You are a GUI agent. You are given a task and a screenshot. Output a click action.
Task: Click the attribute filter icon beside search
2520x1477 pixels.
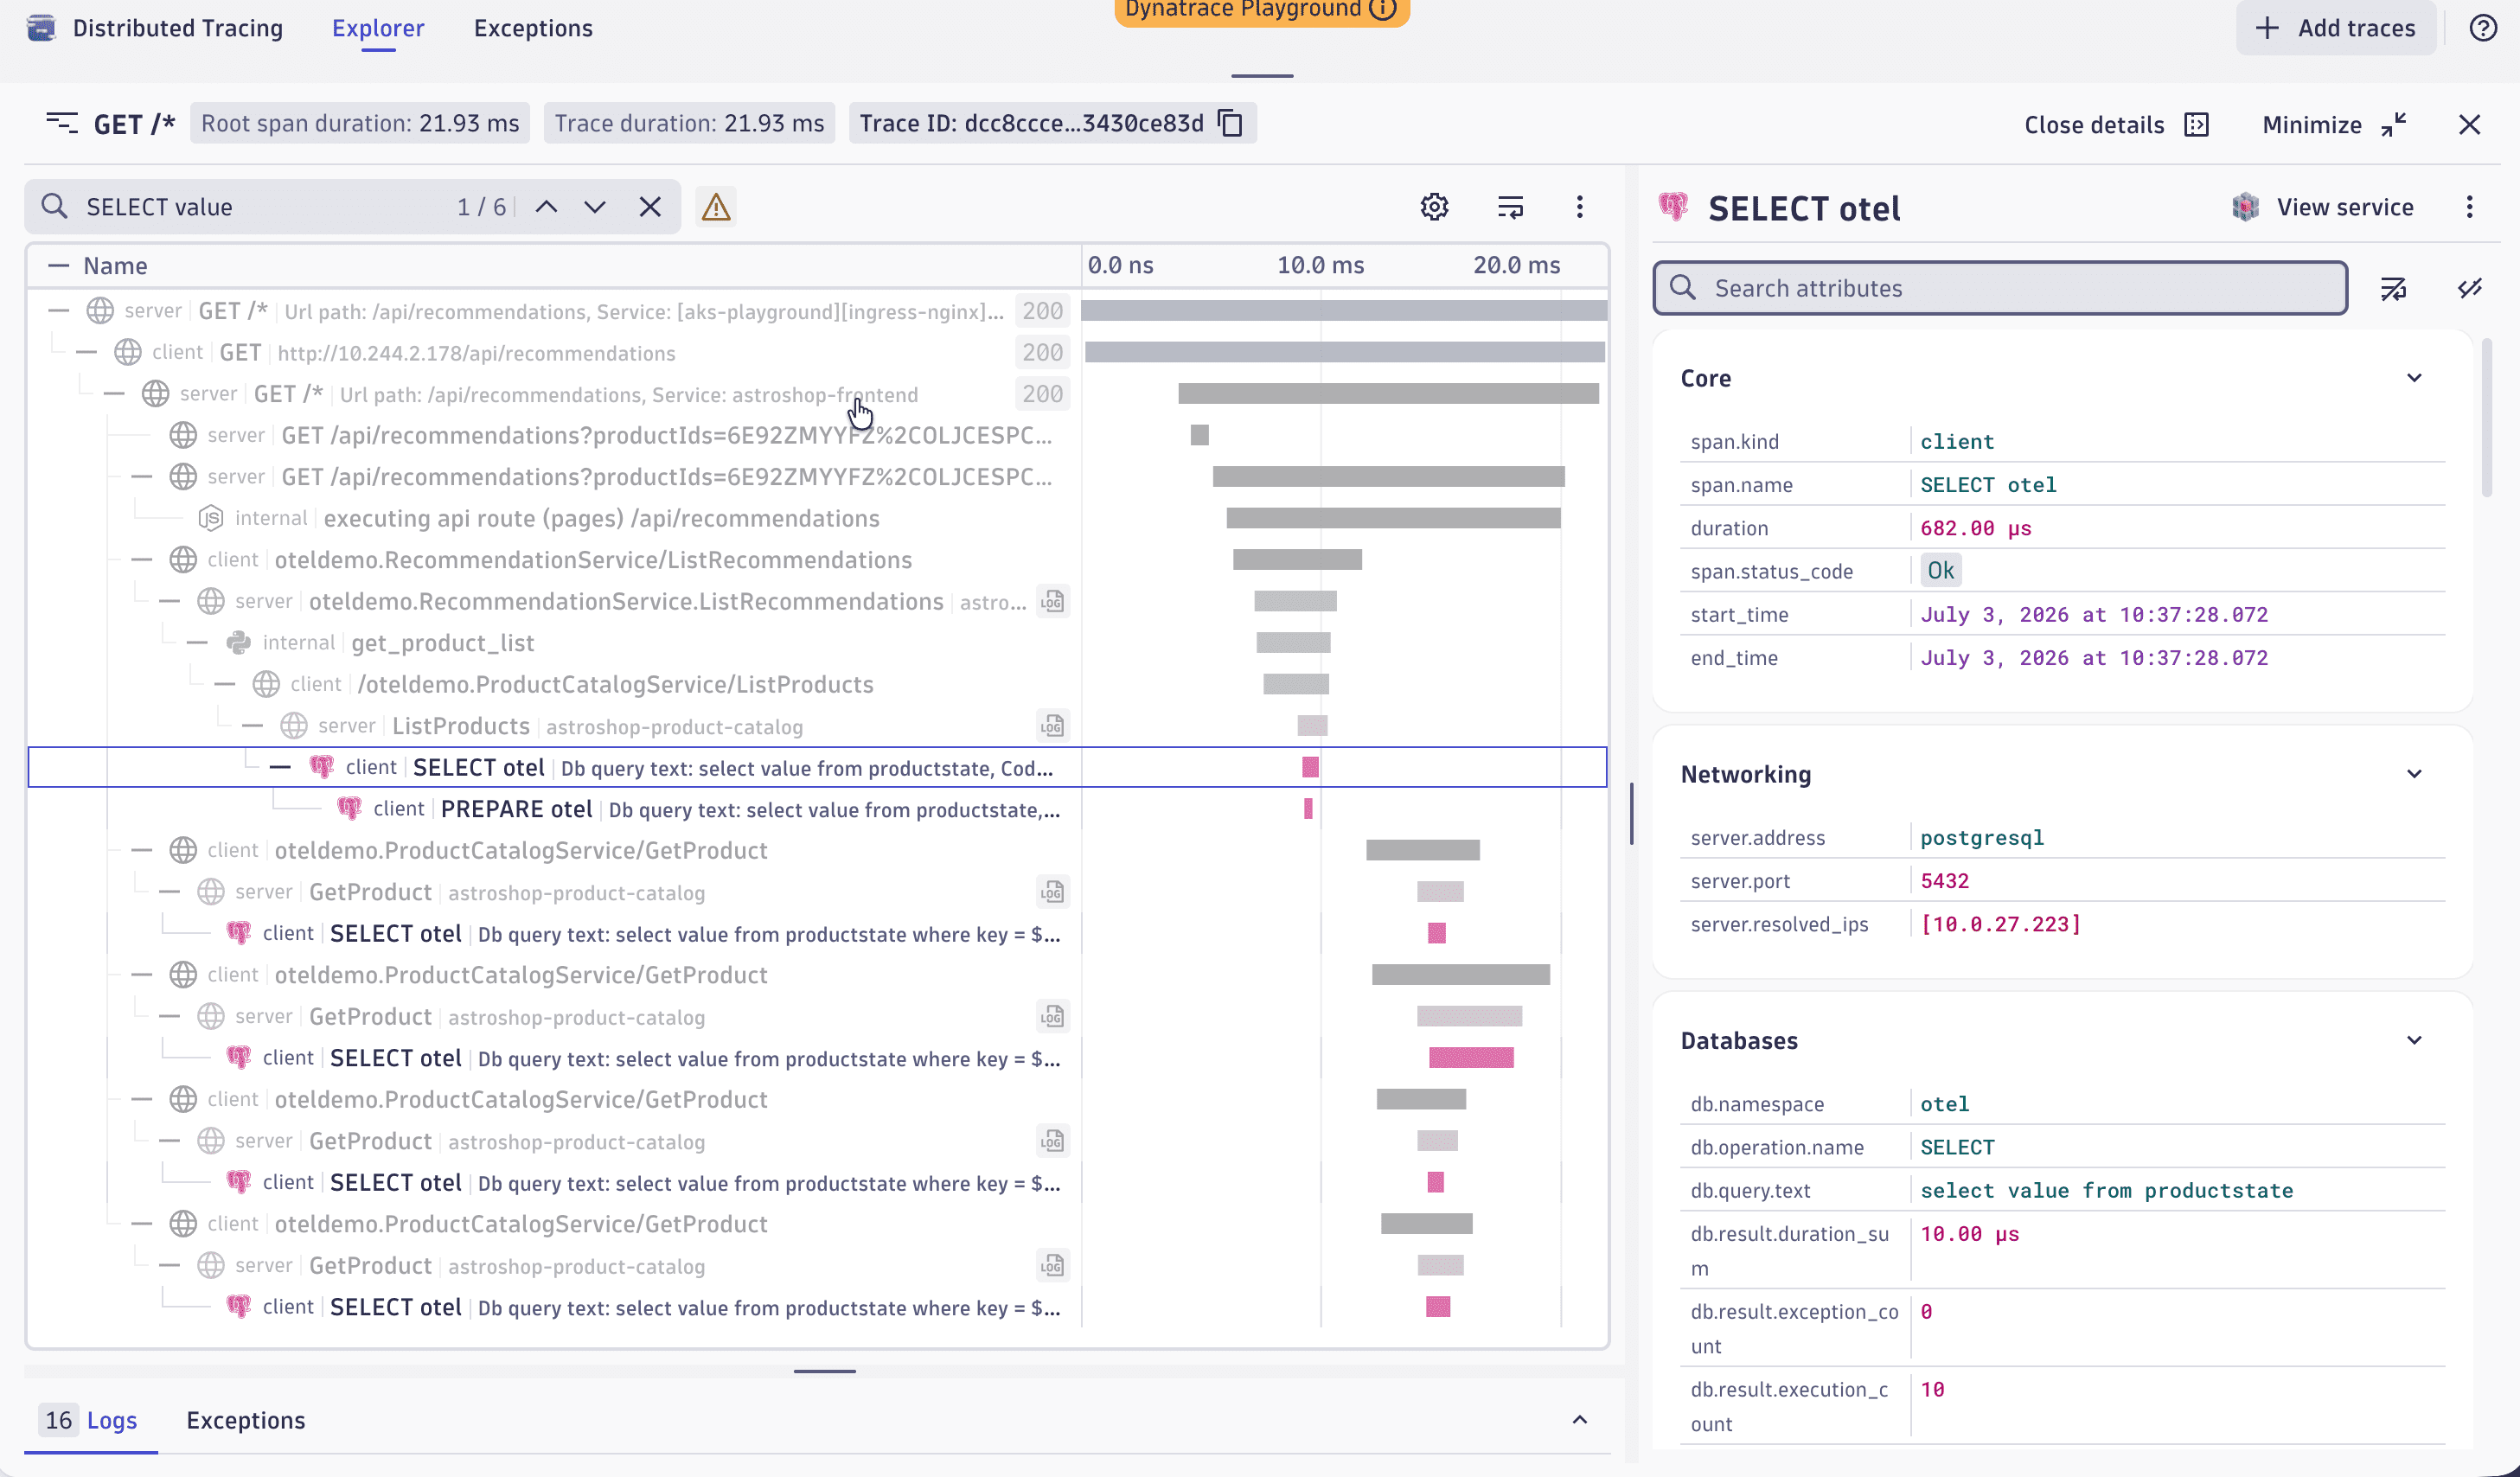pyautogui.click(x=2393, y=289)
